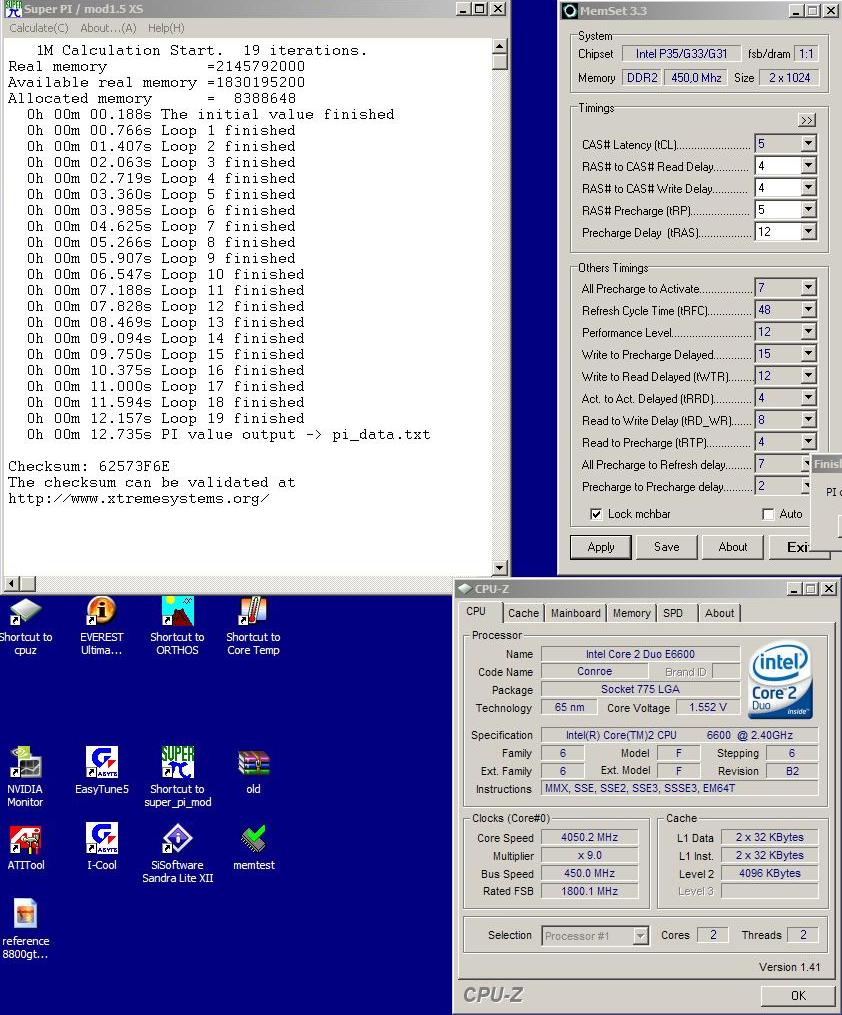Click Super PI vertical scrollbar up arrow

click(x=500, y=46)
